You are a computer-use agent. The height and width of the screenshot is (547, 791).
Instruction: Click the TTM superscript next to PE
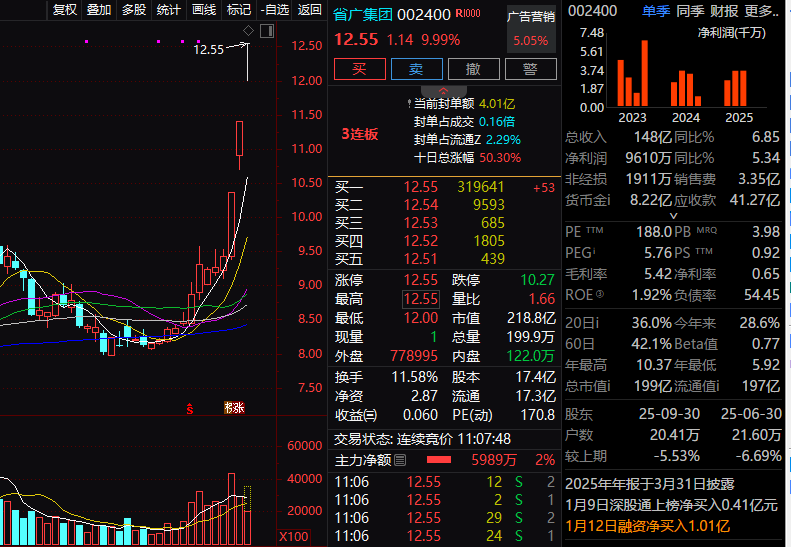(595, 230)
